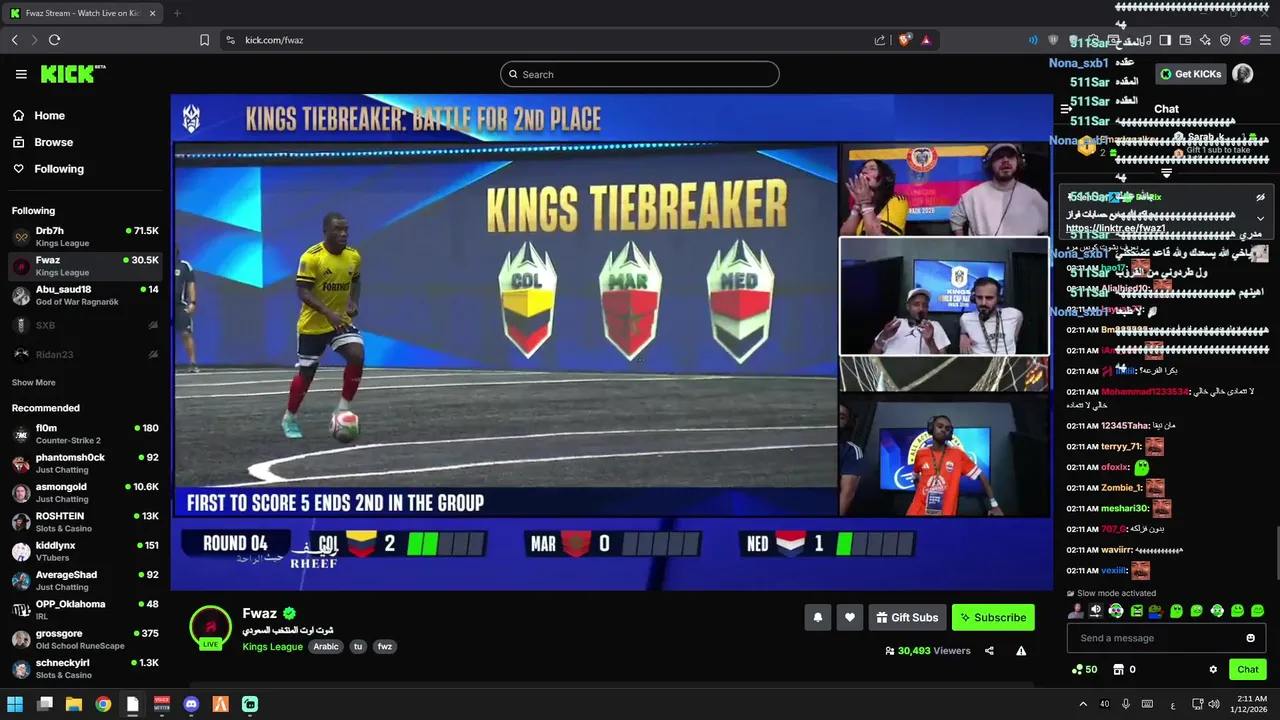Follow Fwaz with the heart icon
The height and width of the screenshot is (720, 1280).
tap(850, 618)
